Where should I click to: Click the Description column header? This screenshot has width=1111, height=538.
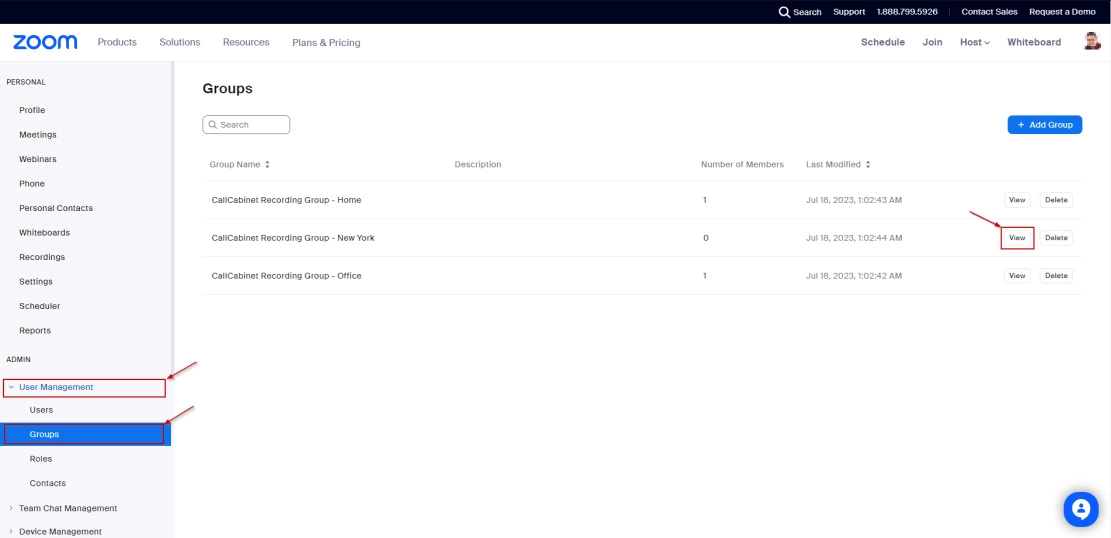coord(478,164)
